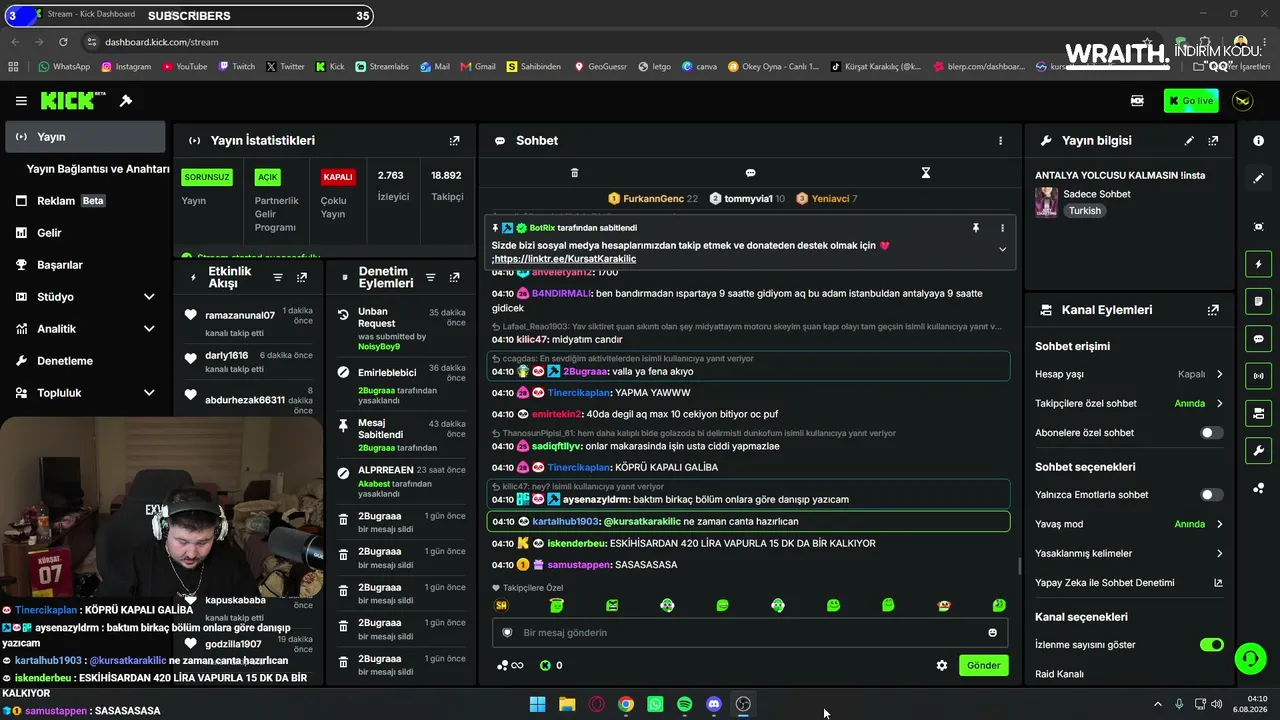The height and width of the screenshot is (720, 1280).
Task: Open Denetleme in the sidebar
Action: (x=83, y=361)
